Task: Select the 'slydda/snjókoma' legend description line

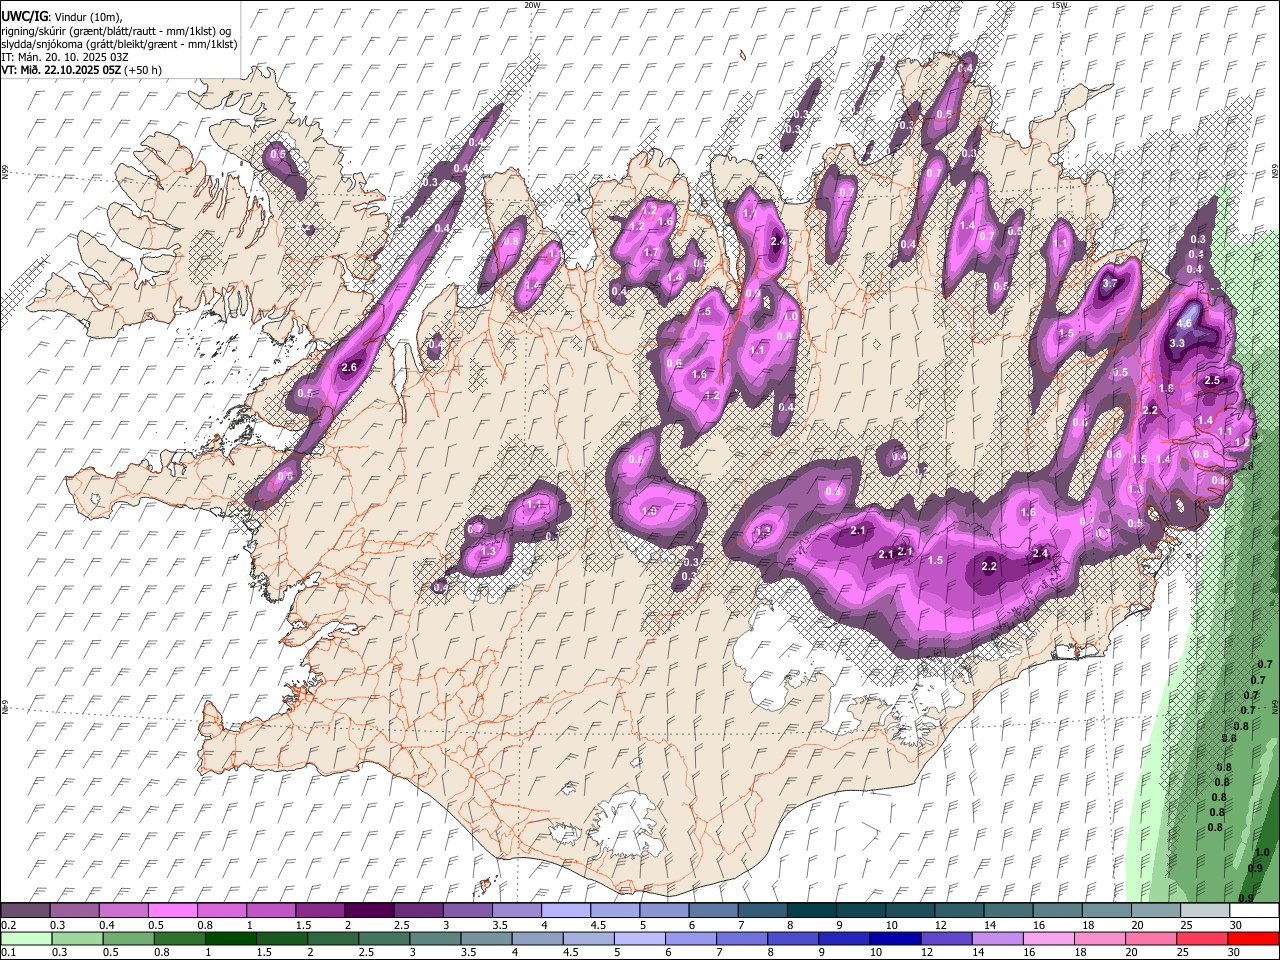Action: click(119, 44)
